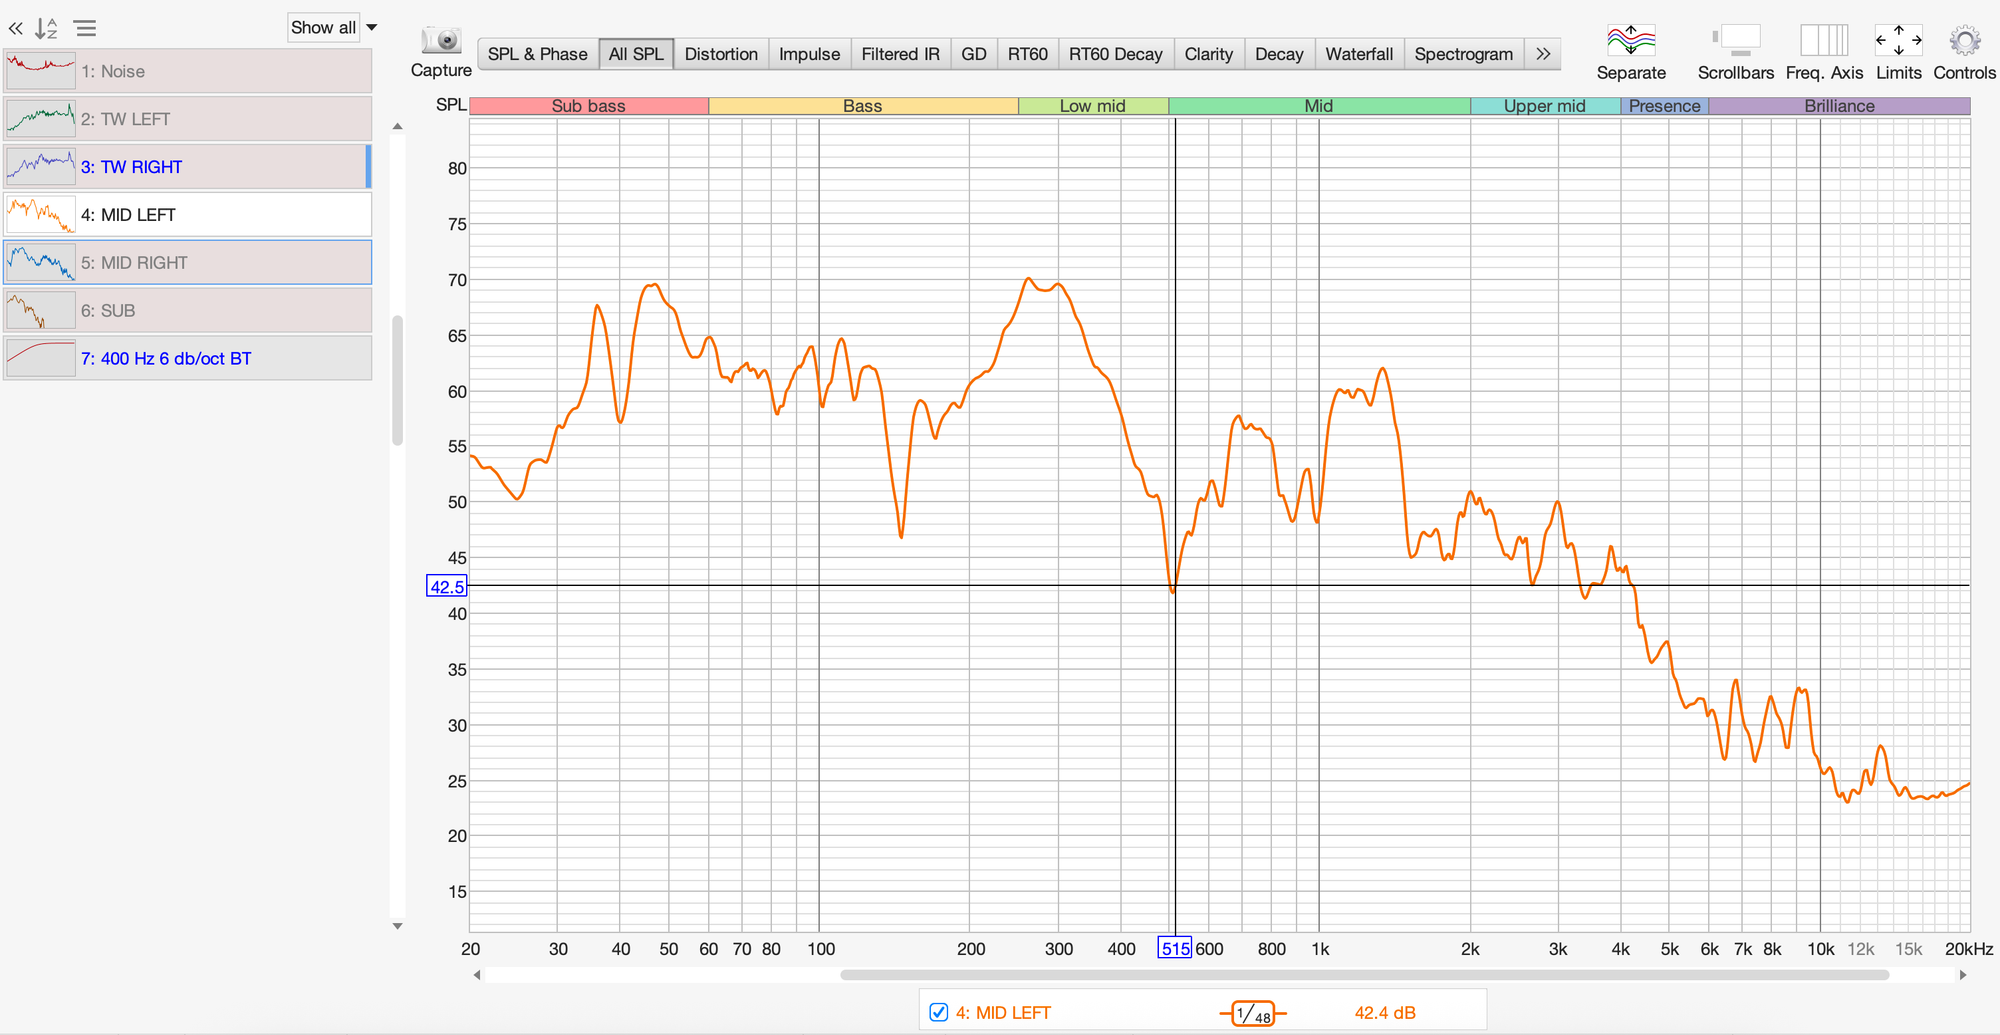Select the 6: SUB measurement
This screenshot has height=1035, width=2000.
coord(188,311)
